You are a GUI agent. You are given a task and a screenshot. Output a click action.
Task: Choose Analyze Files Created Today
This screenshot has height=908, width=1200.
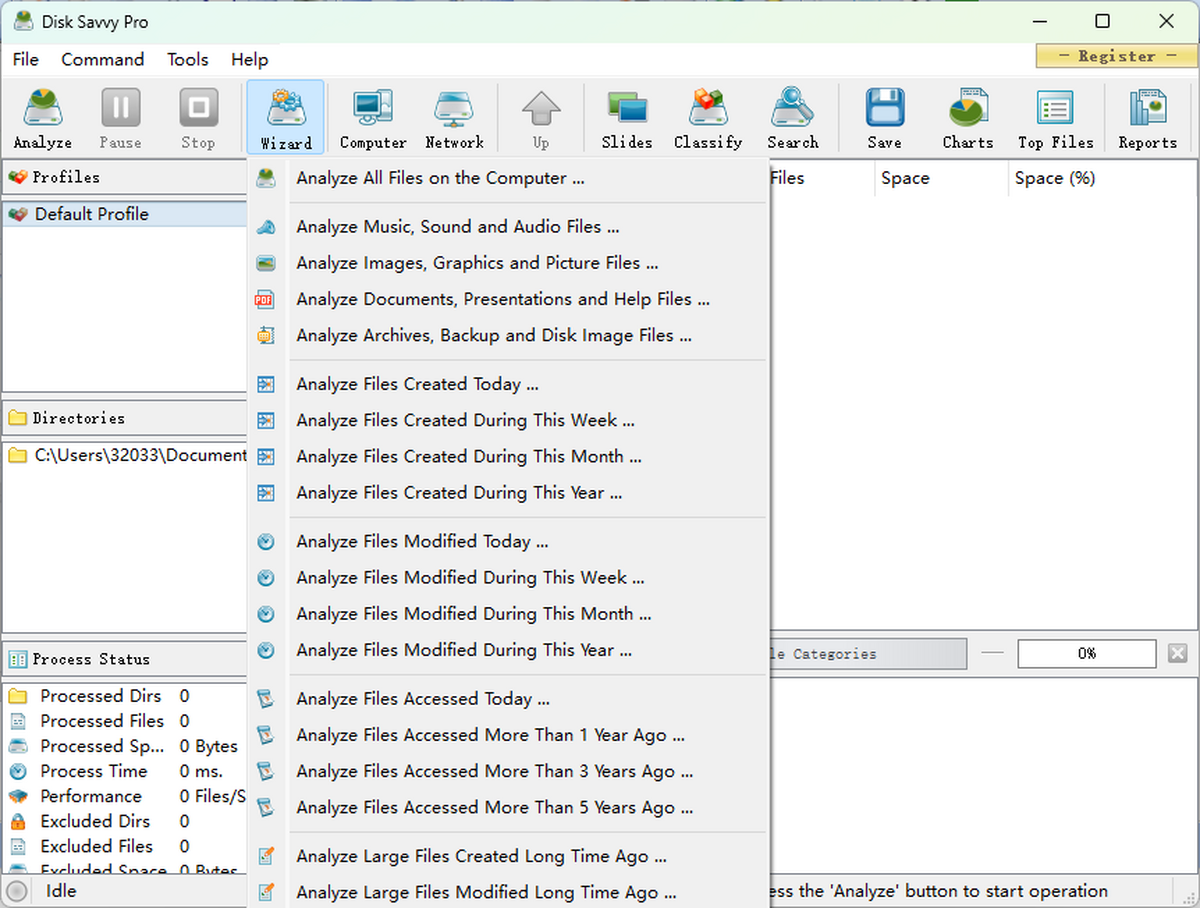pyautogui.click(x=417, y=384)
